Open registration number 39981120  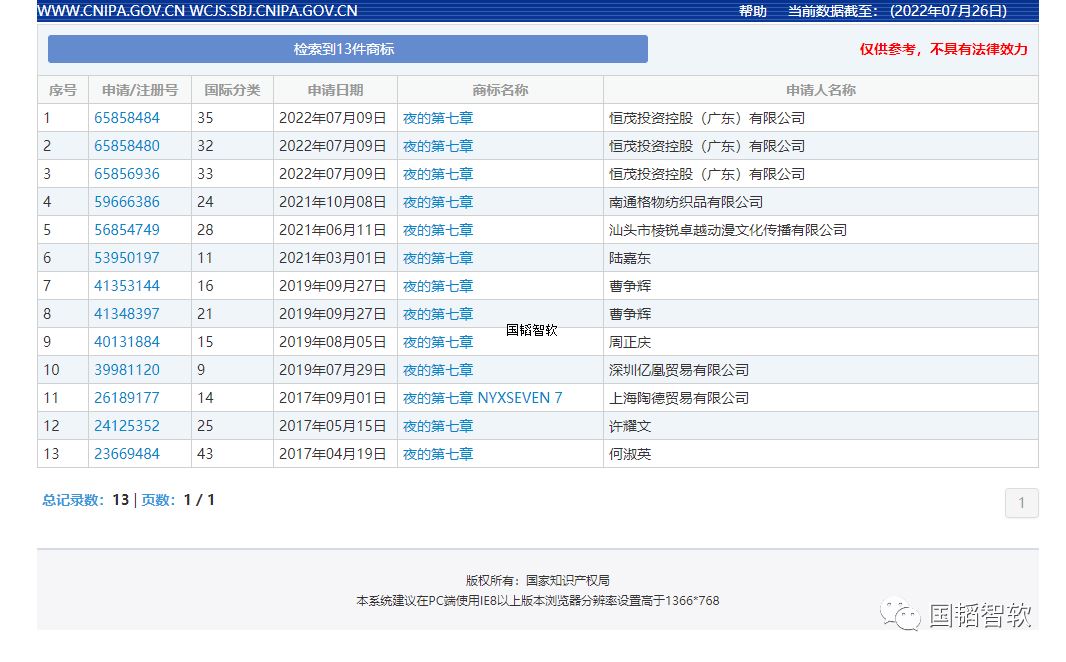(126, 370)
